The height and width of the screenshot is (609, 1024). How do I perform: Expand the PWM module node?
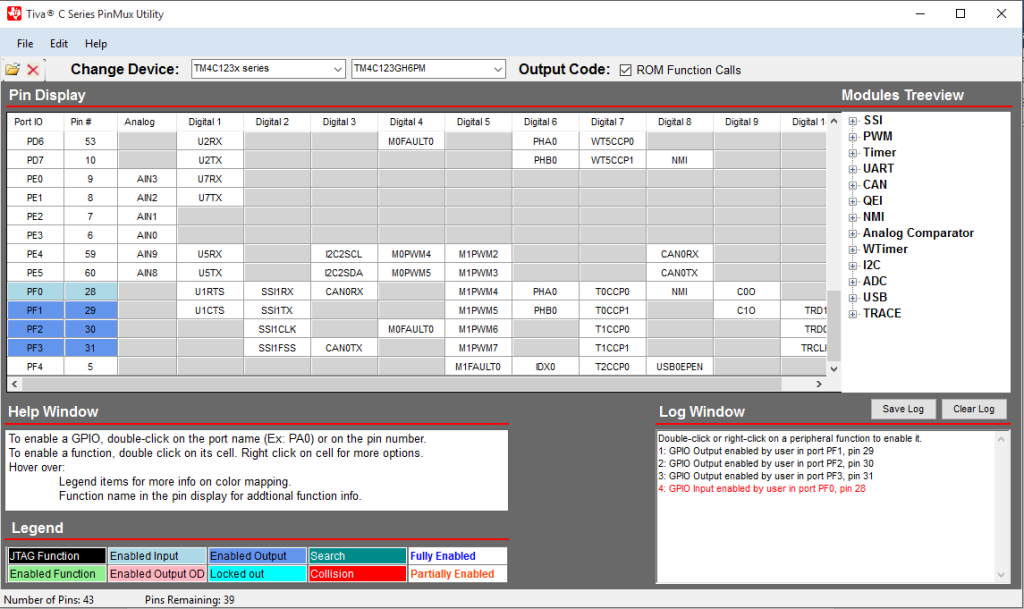[x=853, y=137]
